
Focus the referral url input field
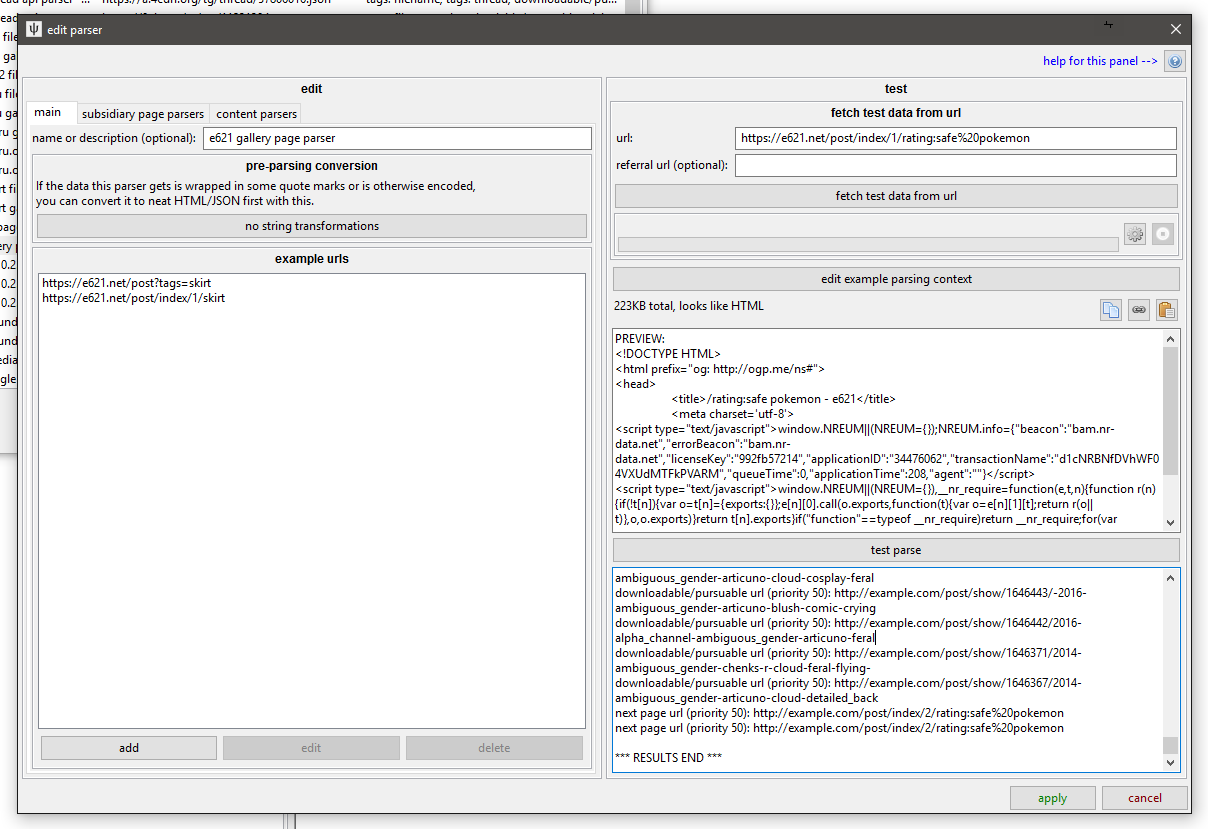(956, 165)
